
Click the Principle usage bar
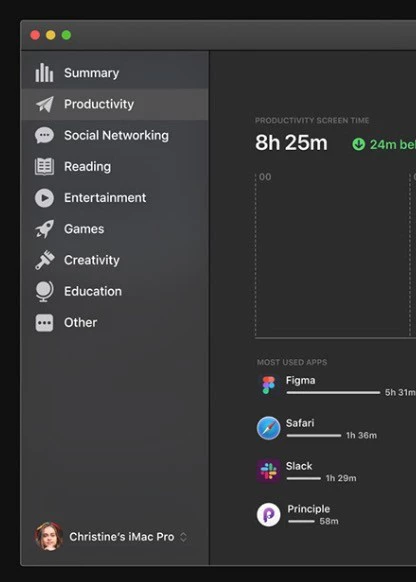[x=301, y=521]
